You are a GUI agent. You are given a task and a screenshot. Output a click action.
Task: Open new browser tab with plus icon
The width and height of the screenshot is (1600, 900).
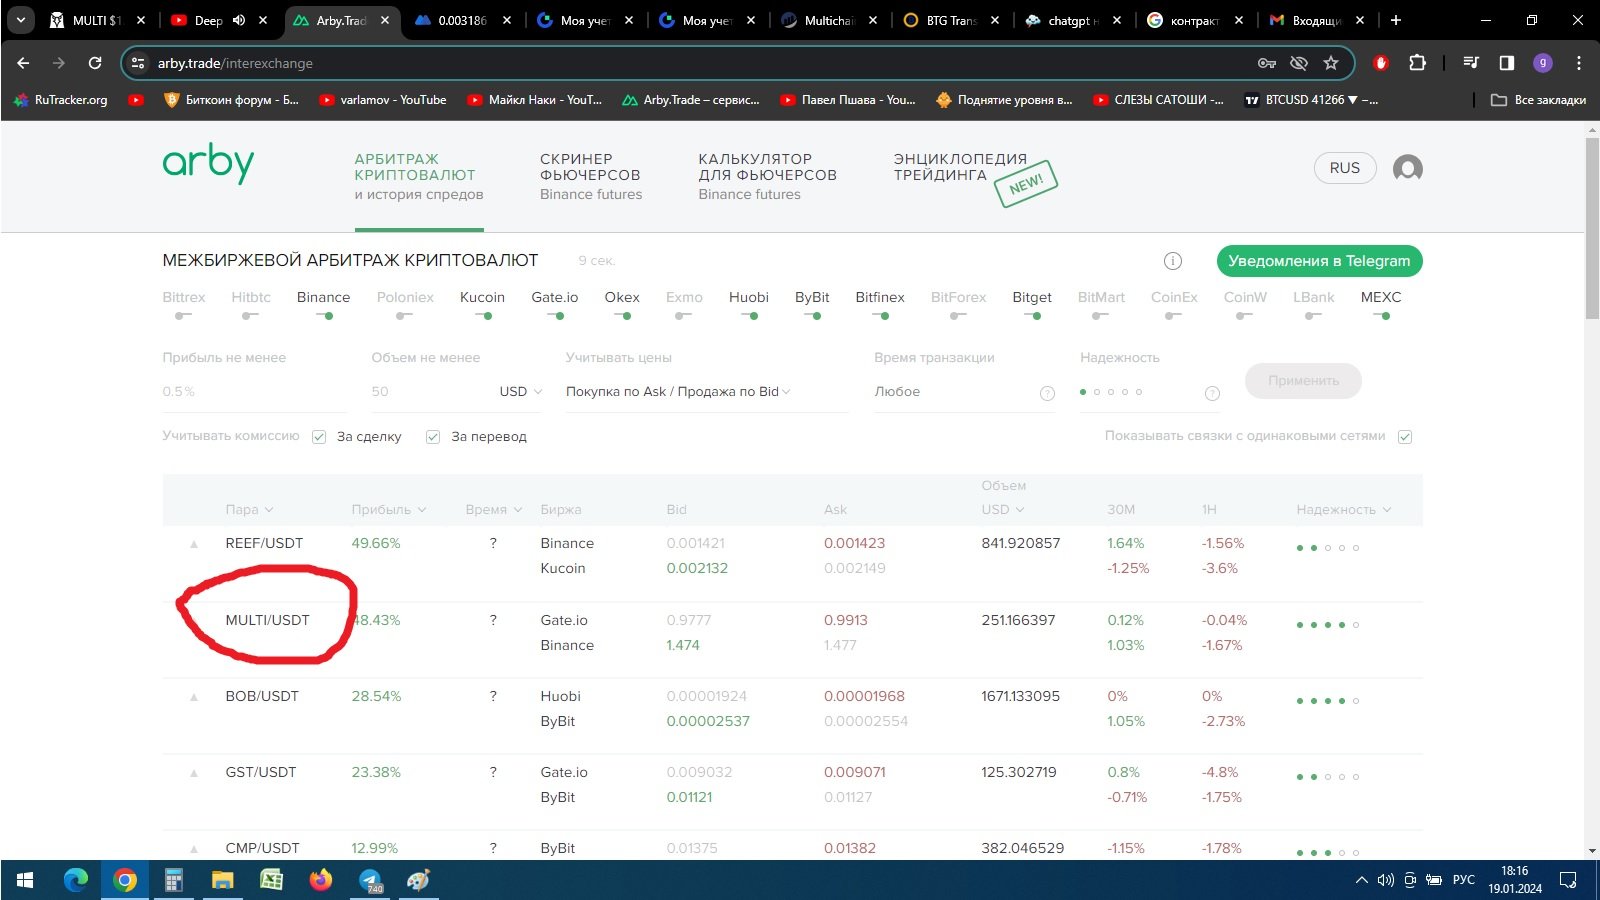point(1396,20)
